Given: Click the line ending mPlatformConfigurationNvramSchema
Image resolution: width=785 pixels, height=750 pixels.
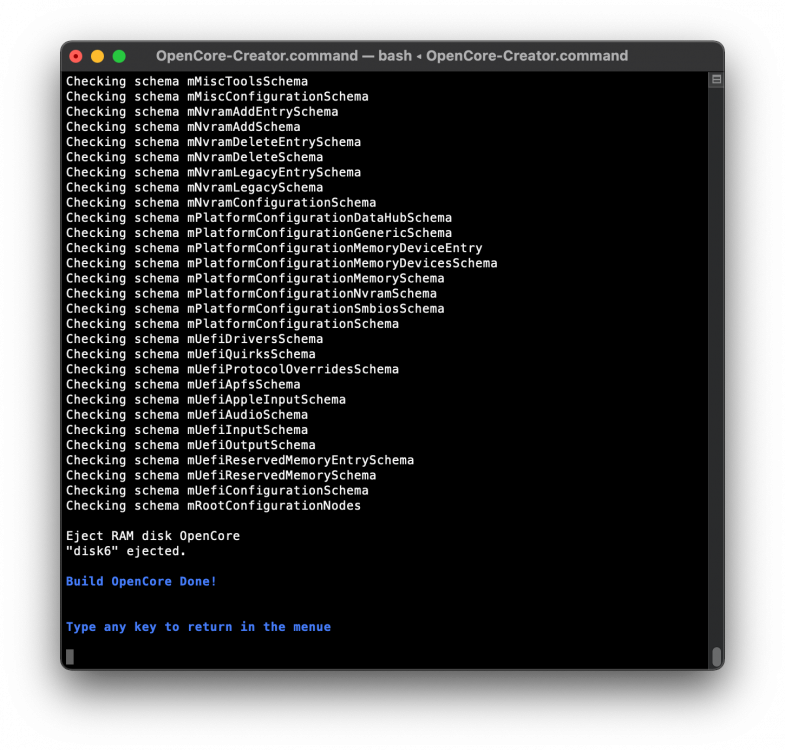Looking at the screenshot, I should point(251,293).
